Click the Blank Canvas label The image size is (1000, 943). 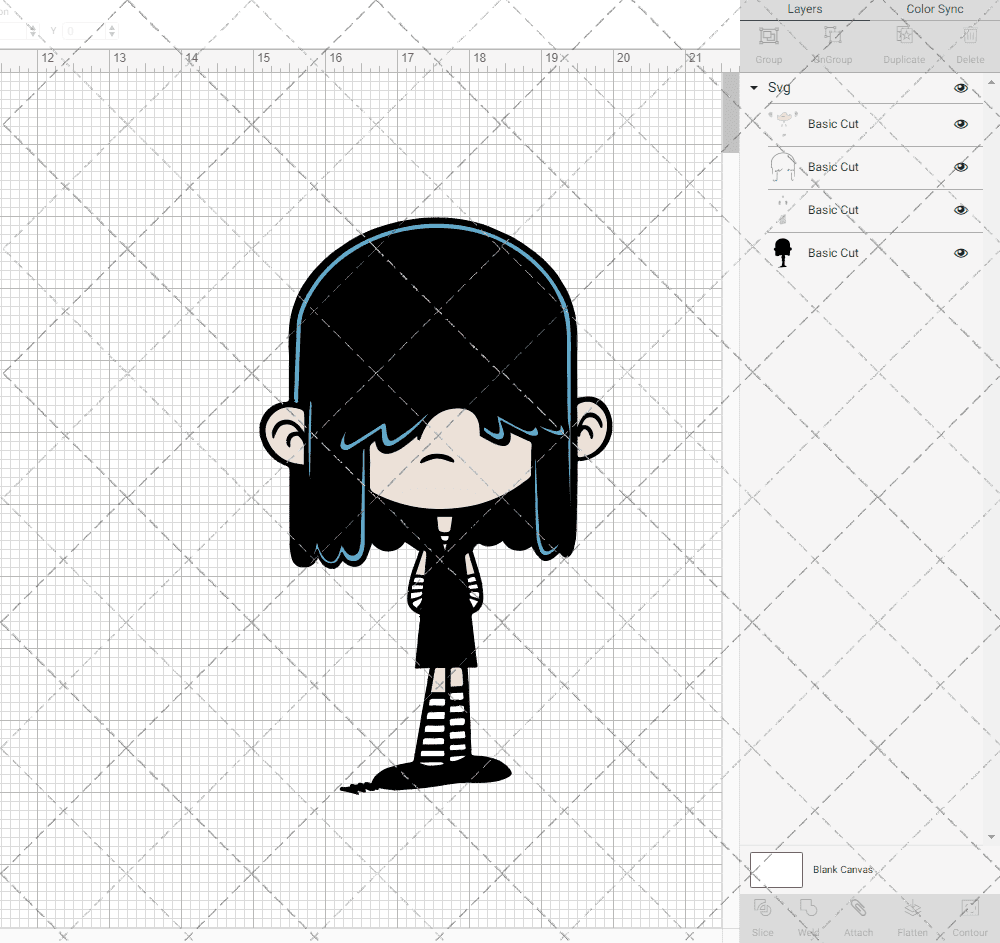(842, 870)
